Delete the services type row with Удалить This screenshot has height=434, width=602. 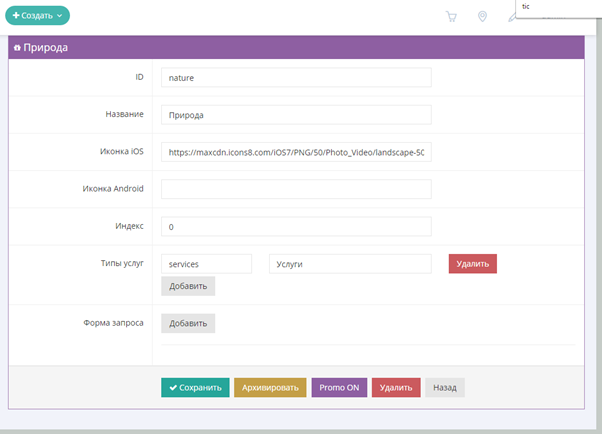pos(472,263)
